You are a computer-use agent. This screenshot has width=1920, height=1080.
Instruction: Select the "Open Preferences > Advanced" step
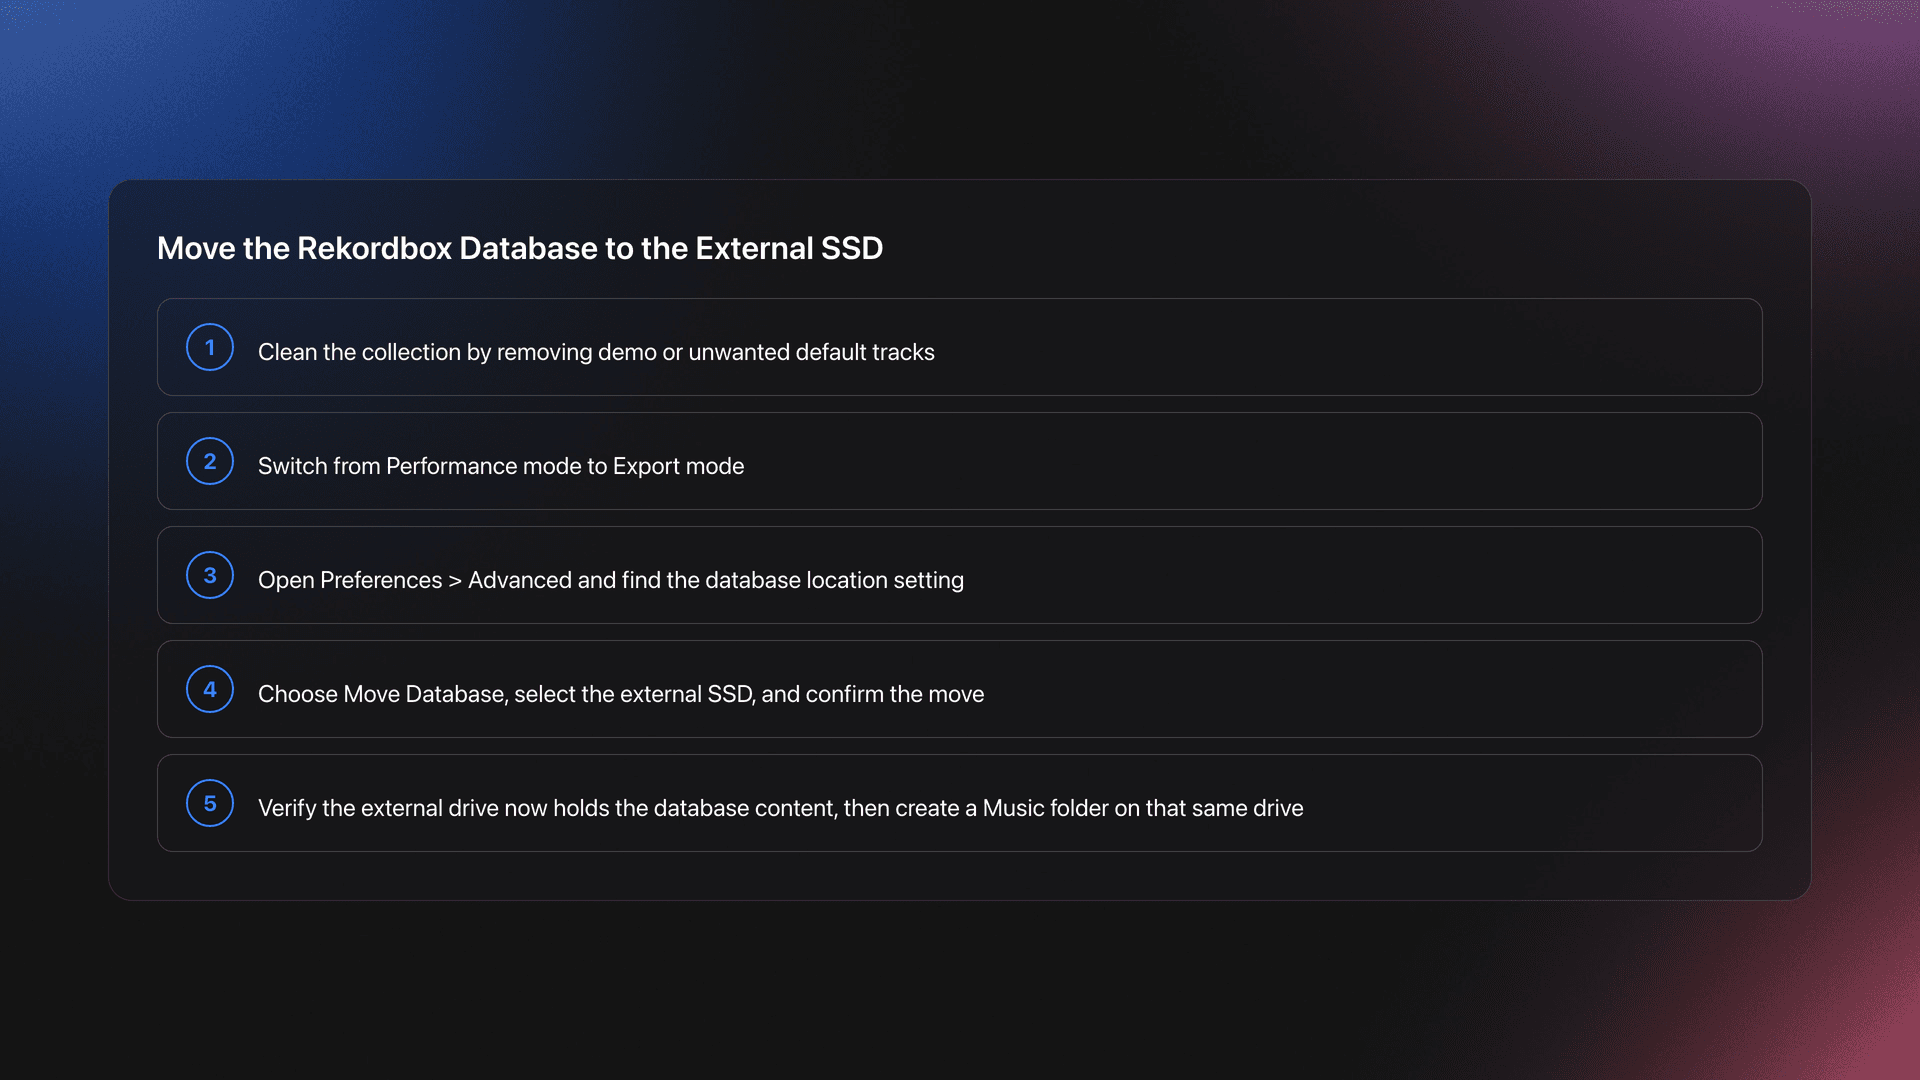coord(610,580)
